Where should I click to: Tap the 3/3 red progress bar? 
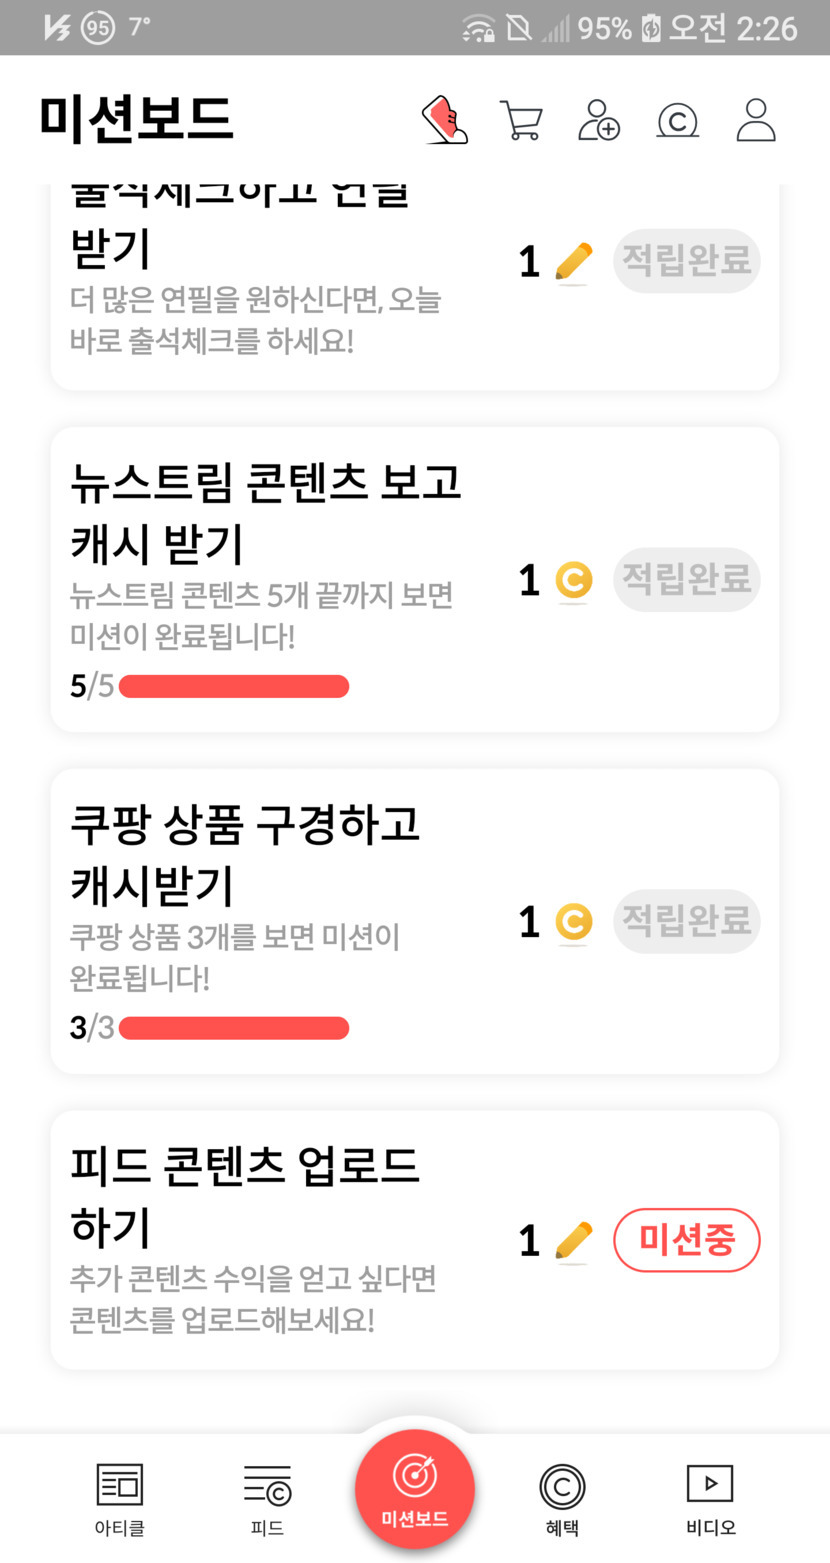pyautogui.click(x=234, y=1028)
